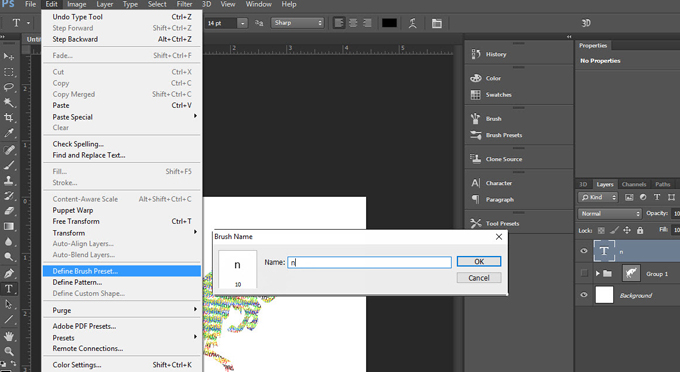The height and width of the screenshot is (372, 680).
Task: Hide the 'n' text layer
Action: click(x=584, y=251)
